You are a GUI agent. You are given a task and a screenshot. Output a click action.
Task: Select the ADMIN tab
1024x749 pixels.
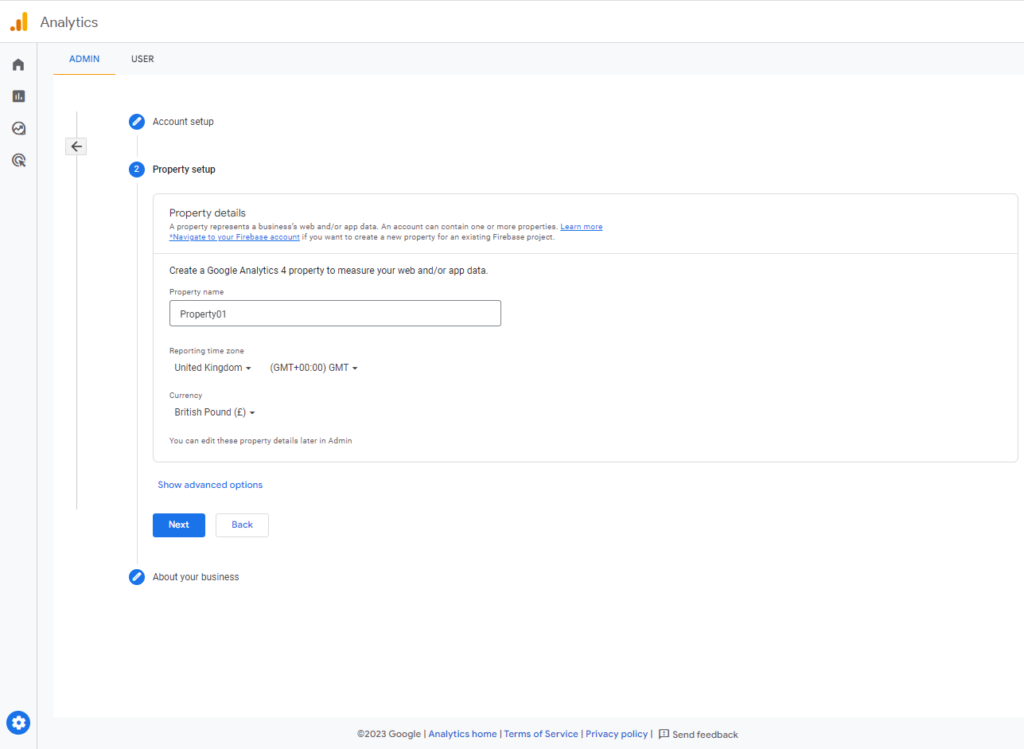[x=84, y=59]
